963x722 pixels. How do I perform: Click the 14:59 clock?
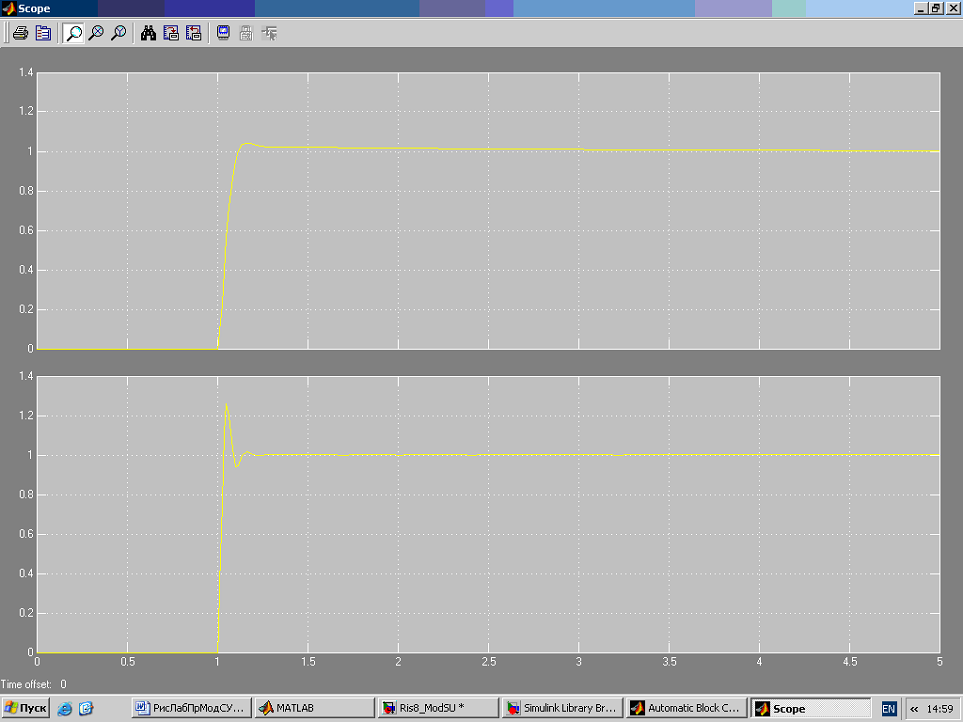click(x=940, y=708)
